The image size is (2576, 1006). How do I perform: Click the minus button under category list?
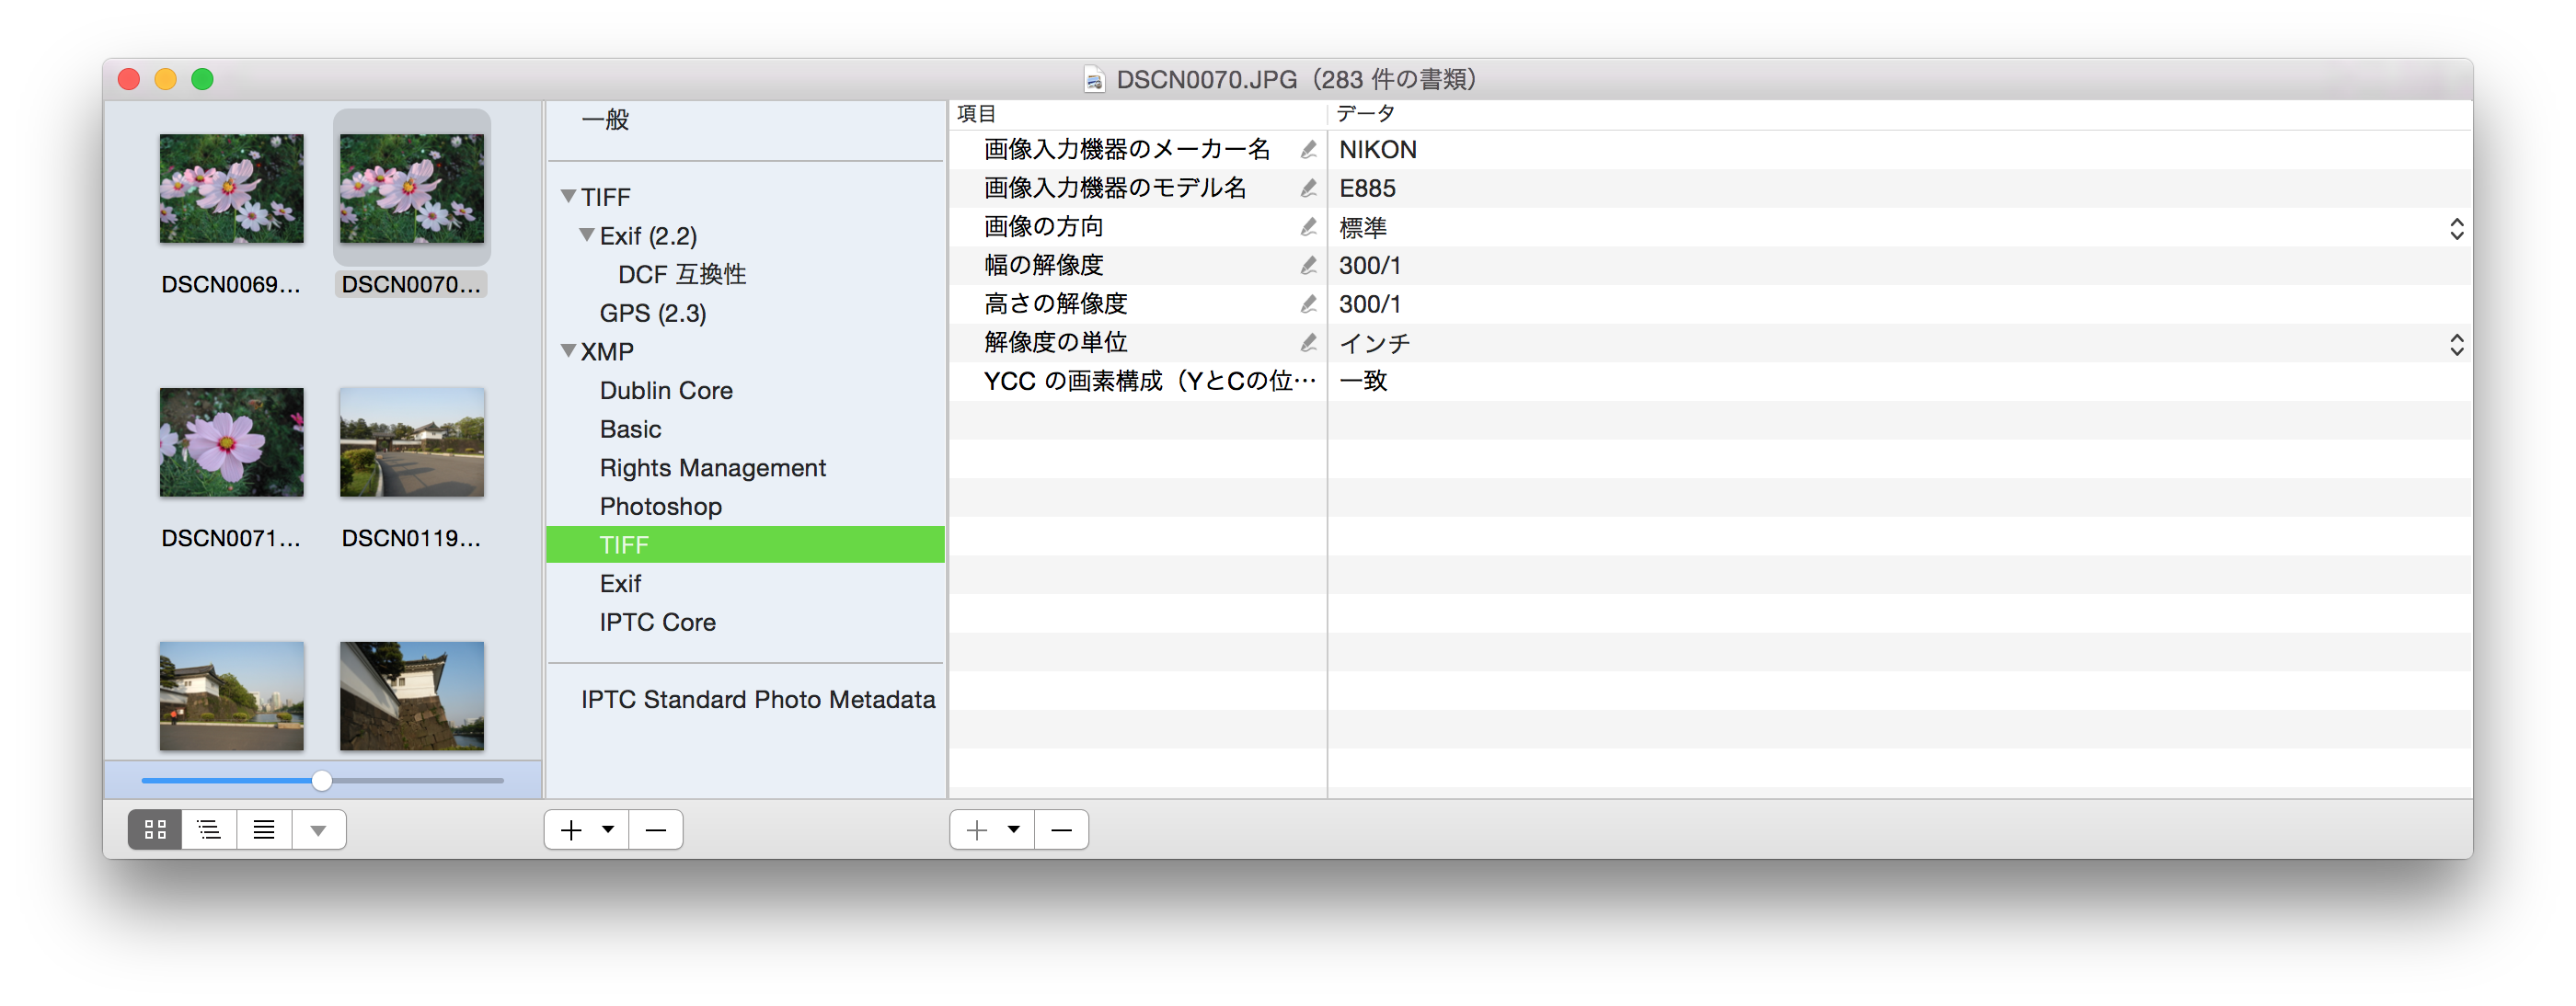(656, 829)
